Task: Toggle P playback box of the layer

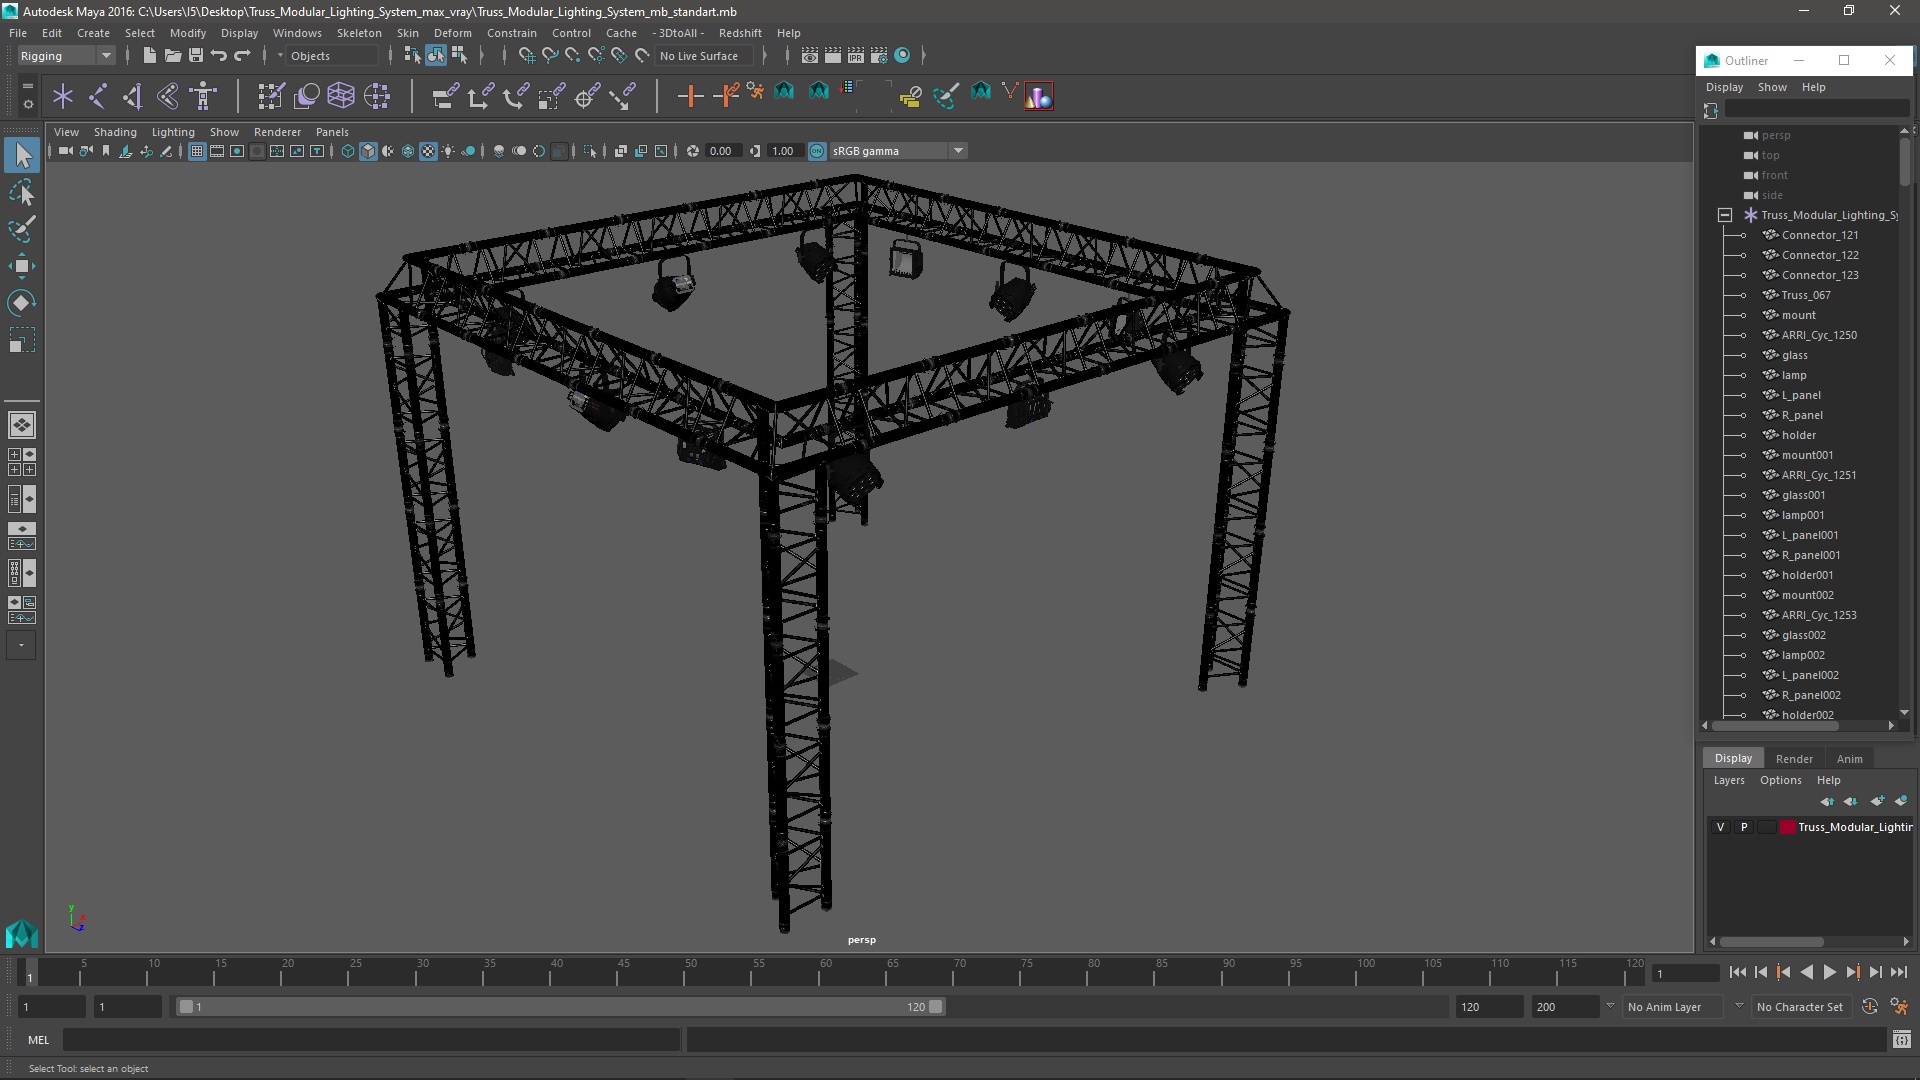Action: (x=1744, y=827)
